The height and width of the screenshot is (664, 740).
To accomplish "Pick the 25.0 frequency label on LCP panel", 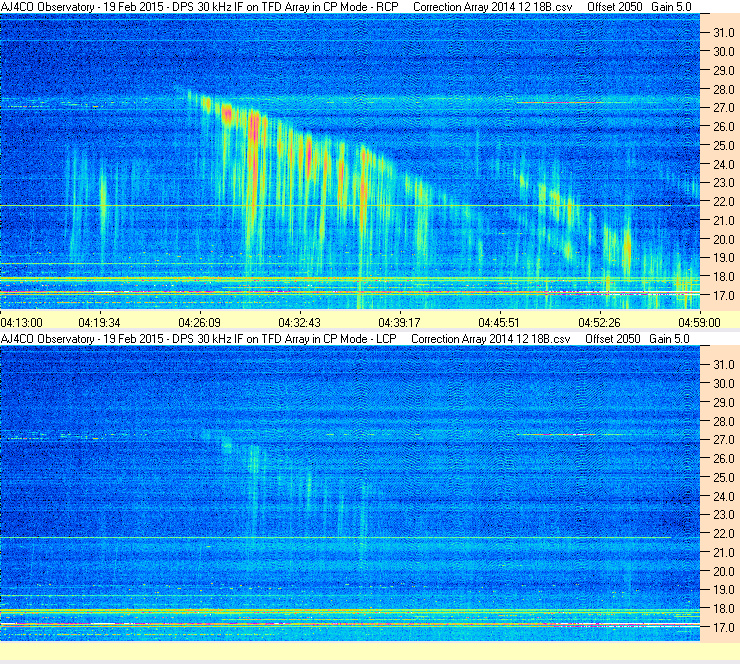I will pos(724,478).
